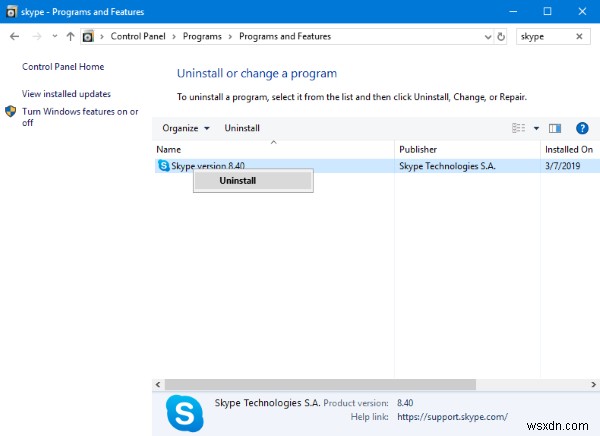
Task: Click product version value 8.40
Action: pos(405,403)
